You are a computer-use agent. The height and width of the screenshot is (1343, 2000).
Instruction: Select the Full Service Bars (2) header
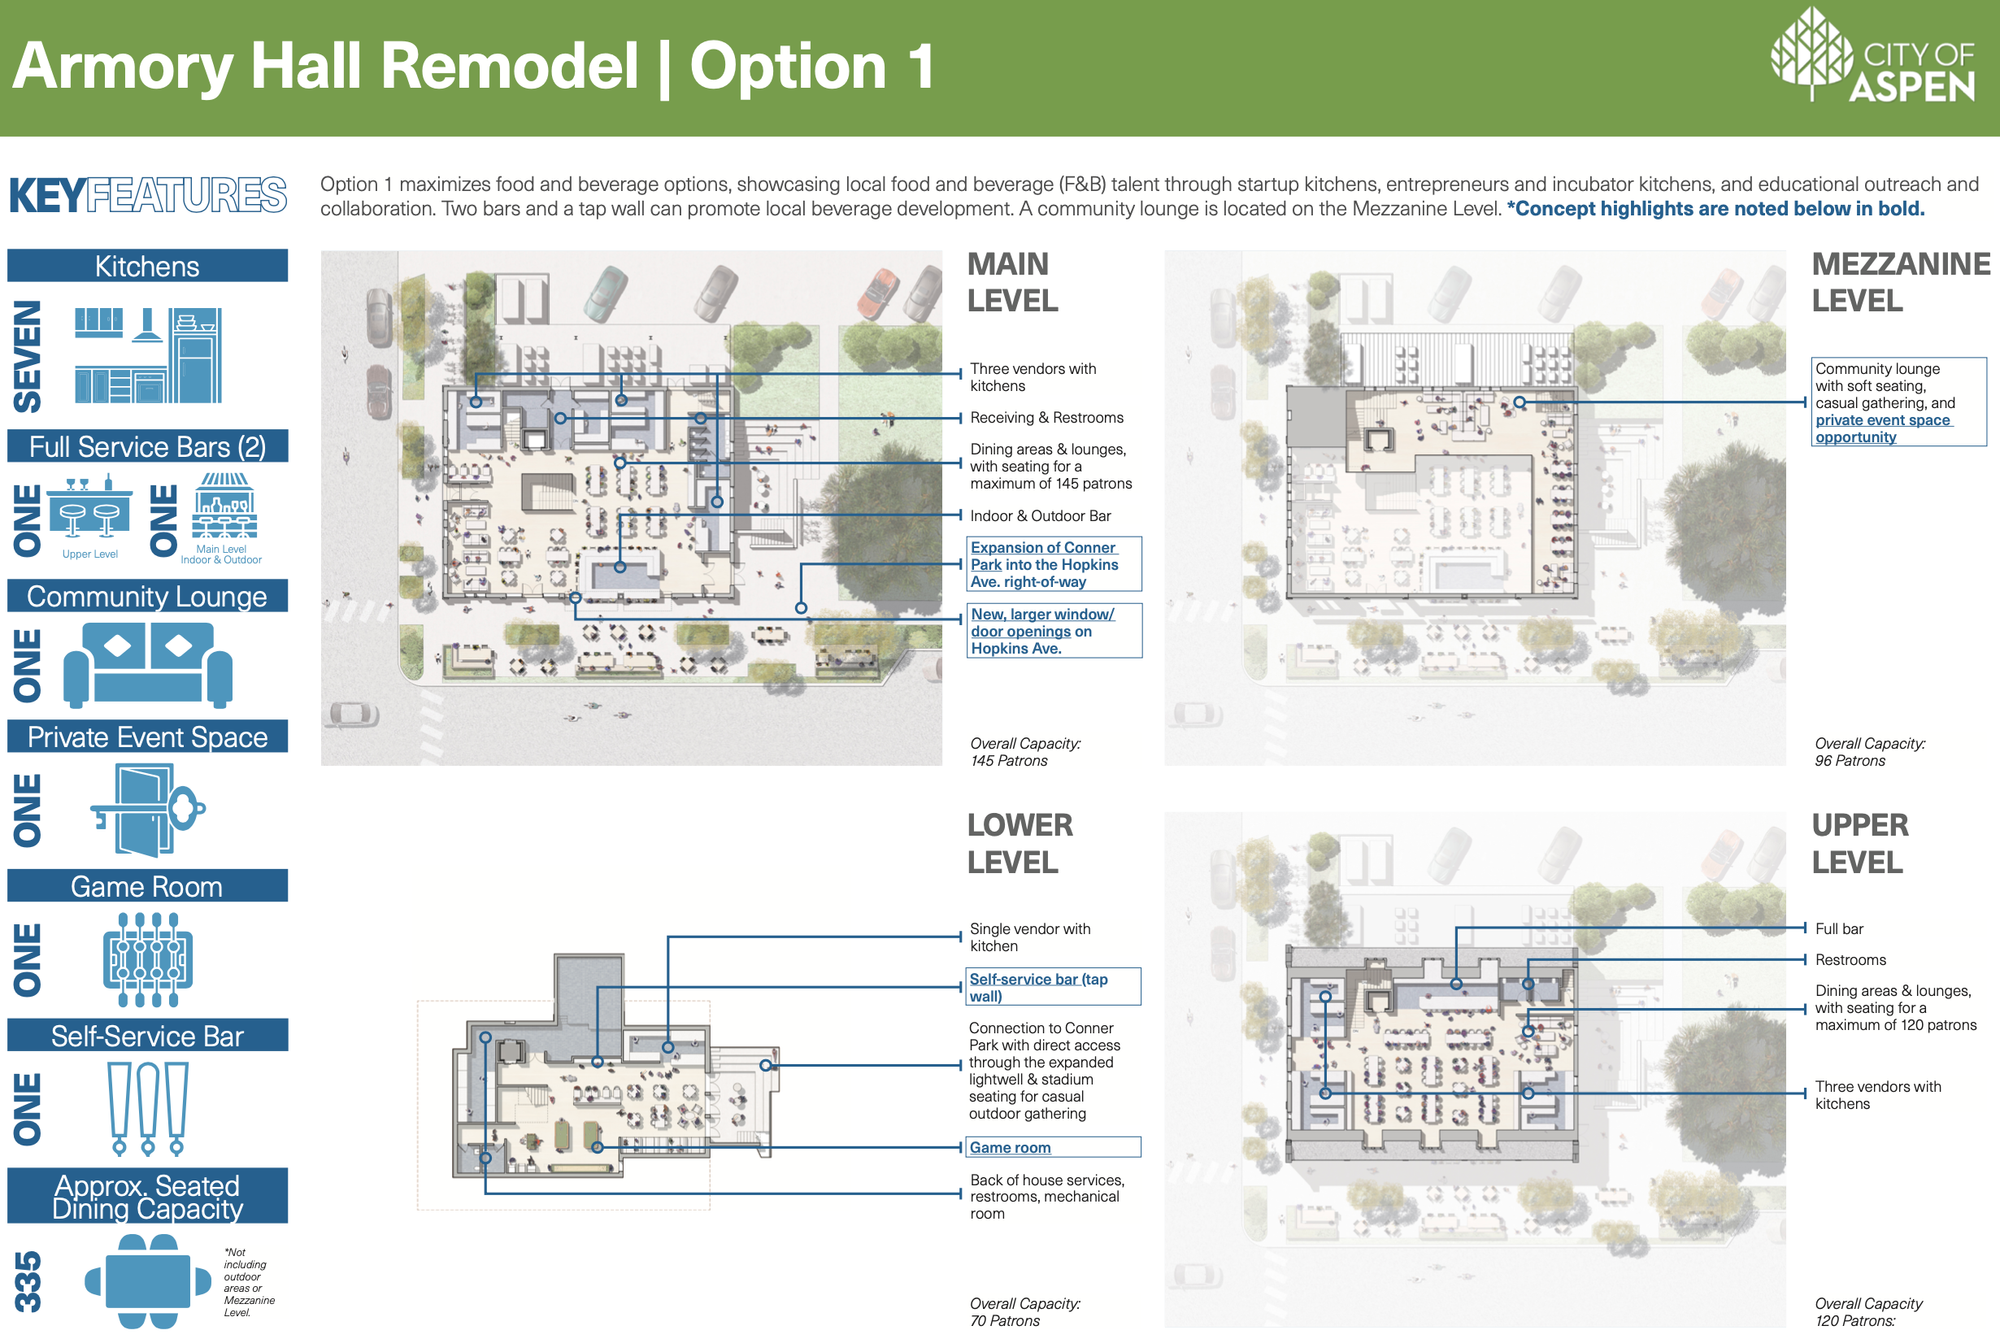pyautogui.click(x=148, y=446)
